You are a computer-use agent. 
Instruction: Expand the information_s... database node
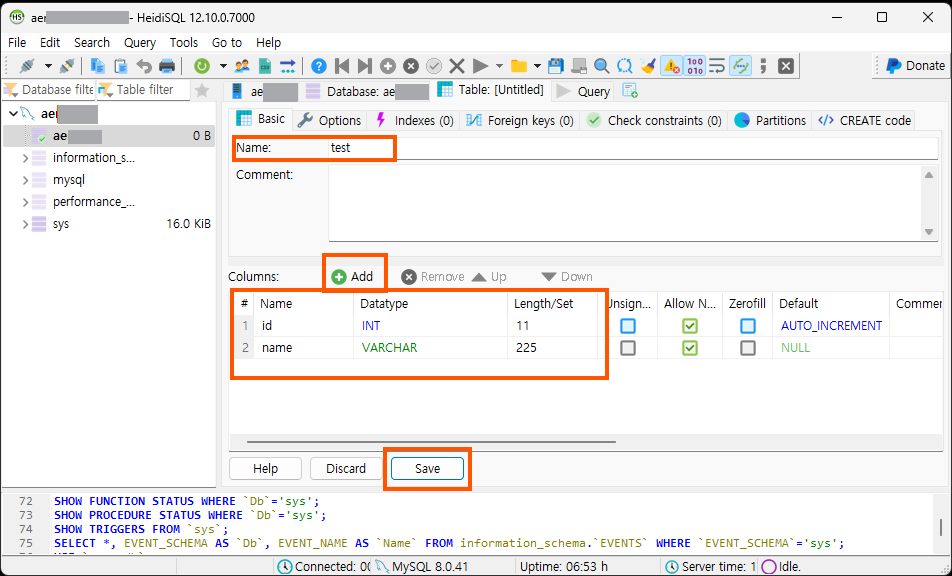[x=25, y=158]
